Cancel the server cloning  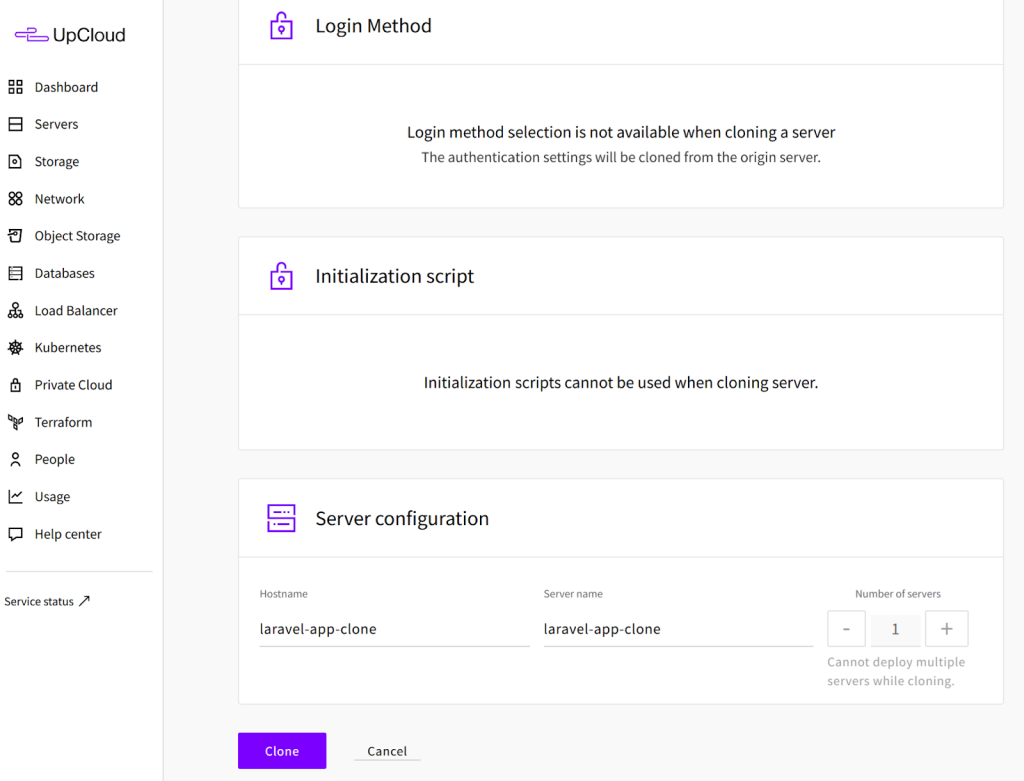(387, 751)
